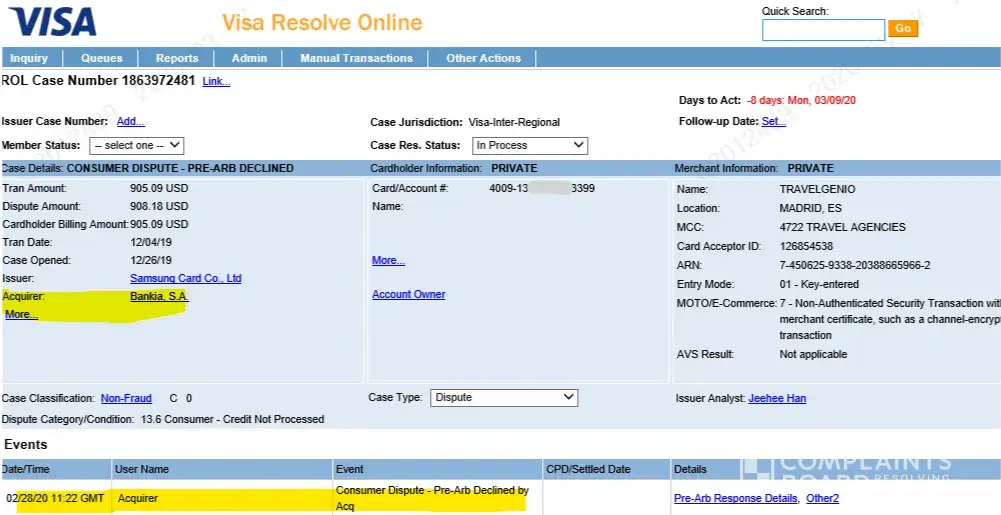1001x515 pixels.
Task: Open the Manual Transactions menu
Action: pos(356,58)
